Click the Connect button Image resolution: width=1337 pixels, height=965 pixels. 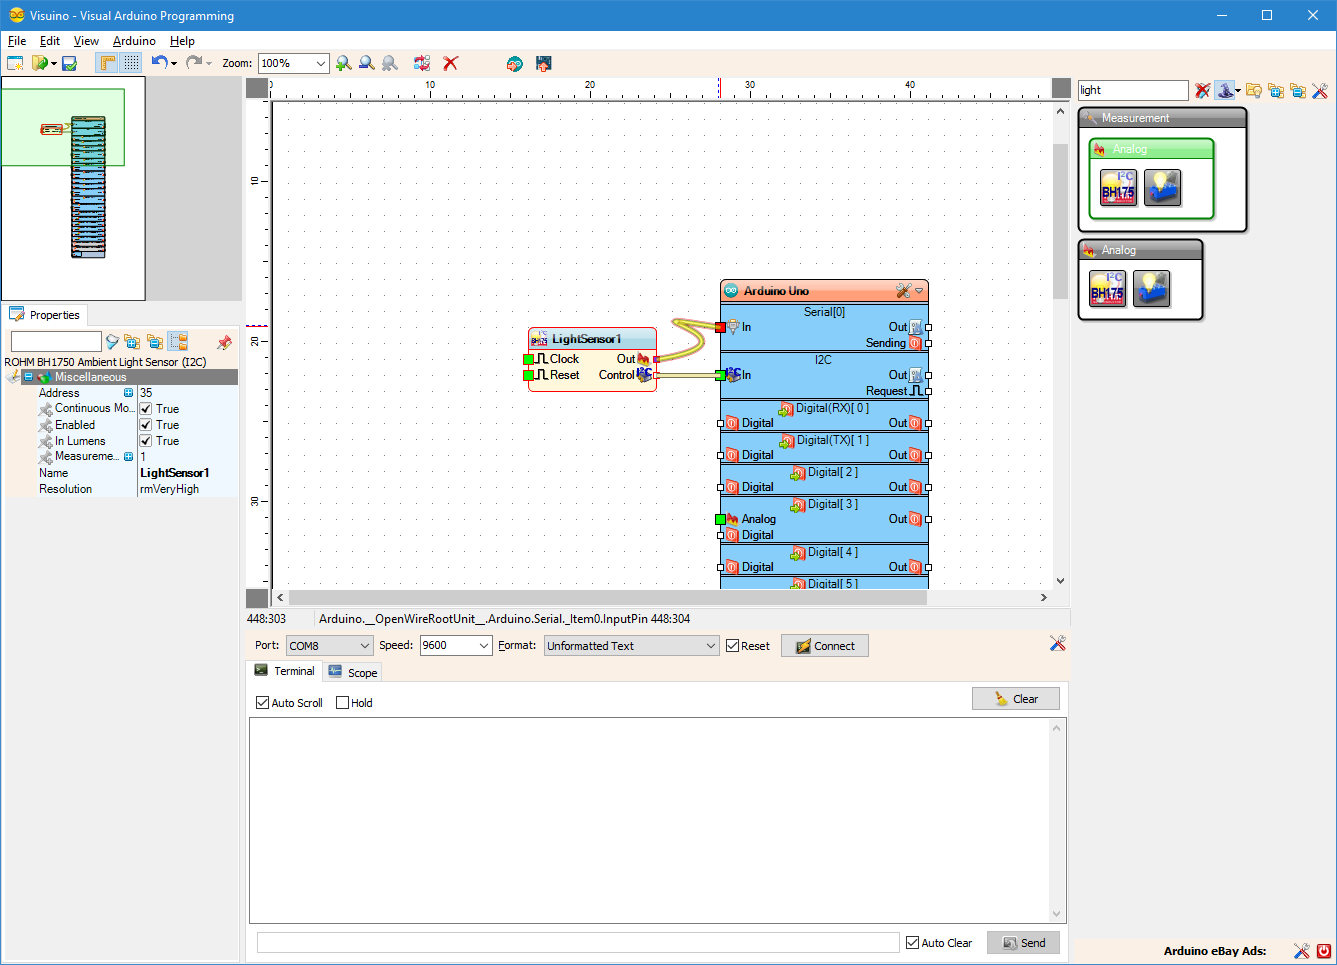[x=824, y=645]
